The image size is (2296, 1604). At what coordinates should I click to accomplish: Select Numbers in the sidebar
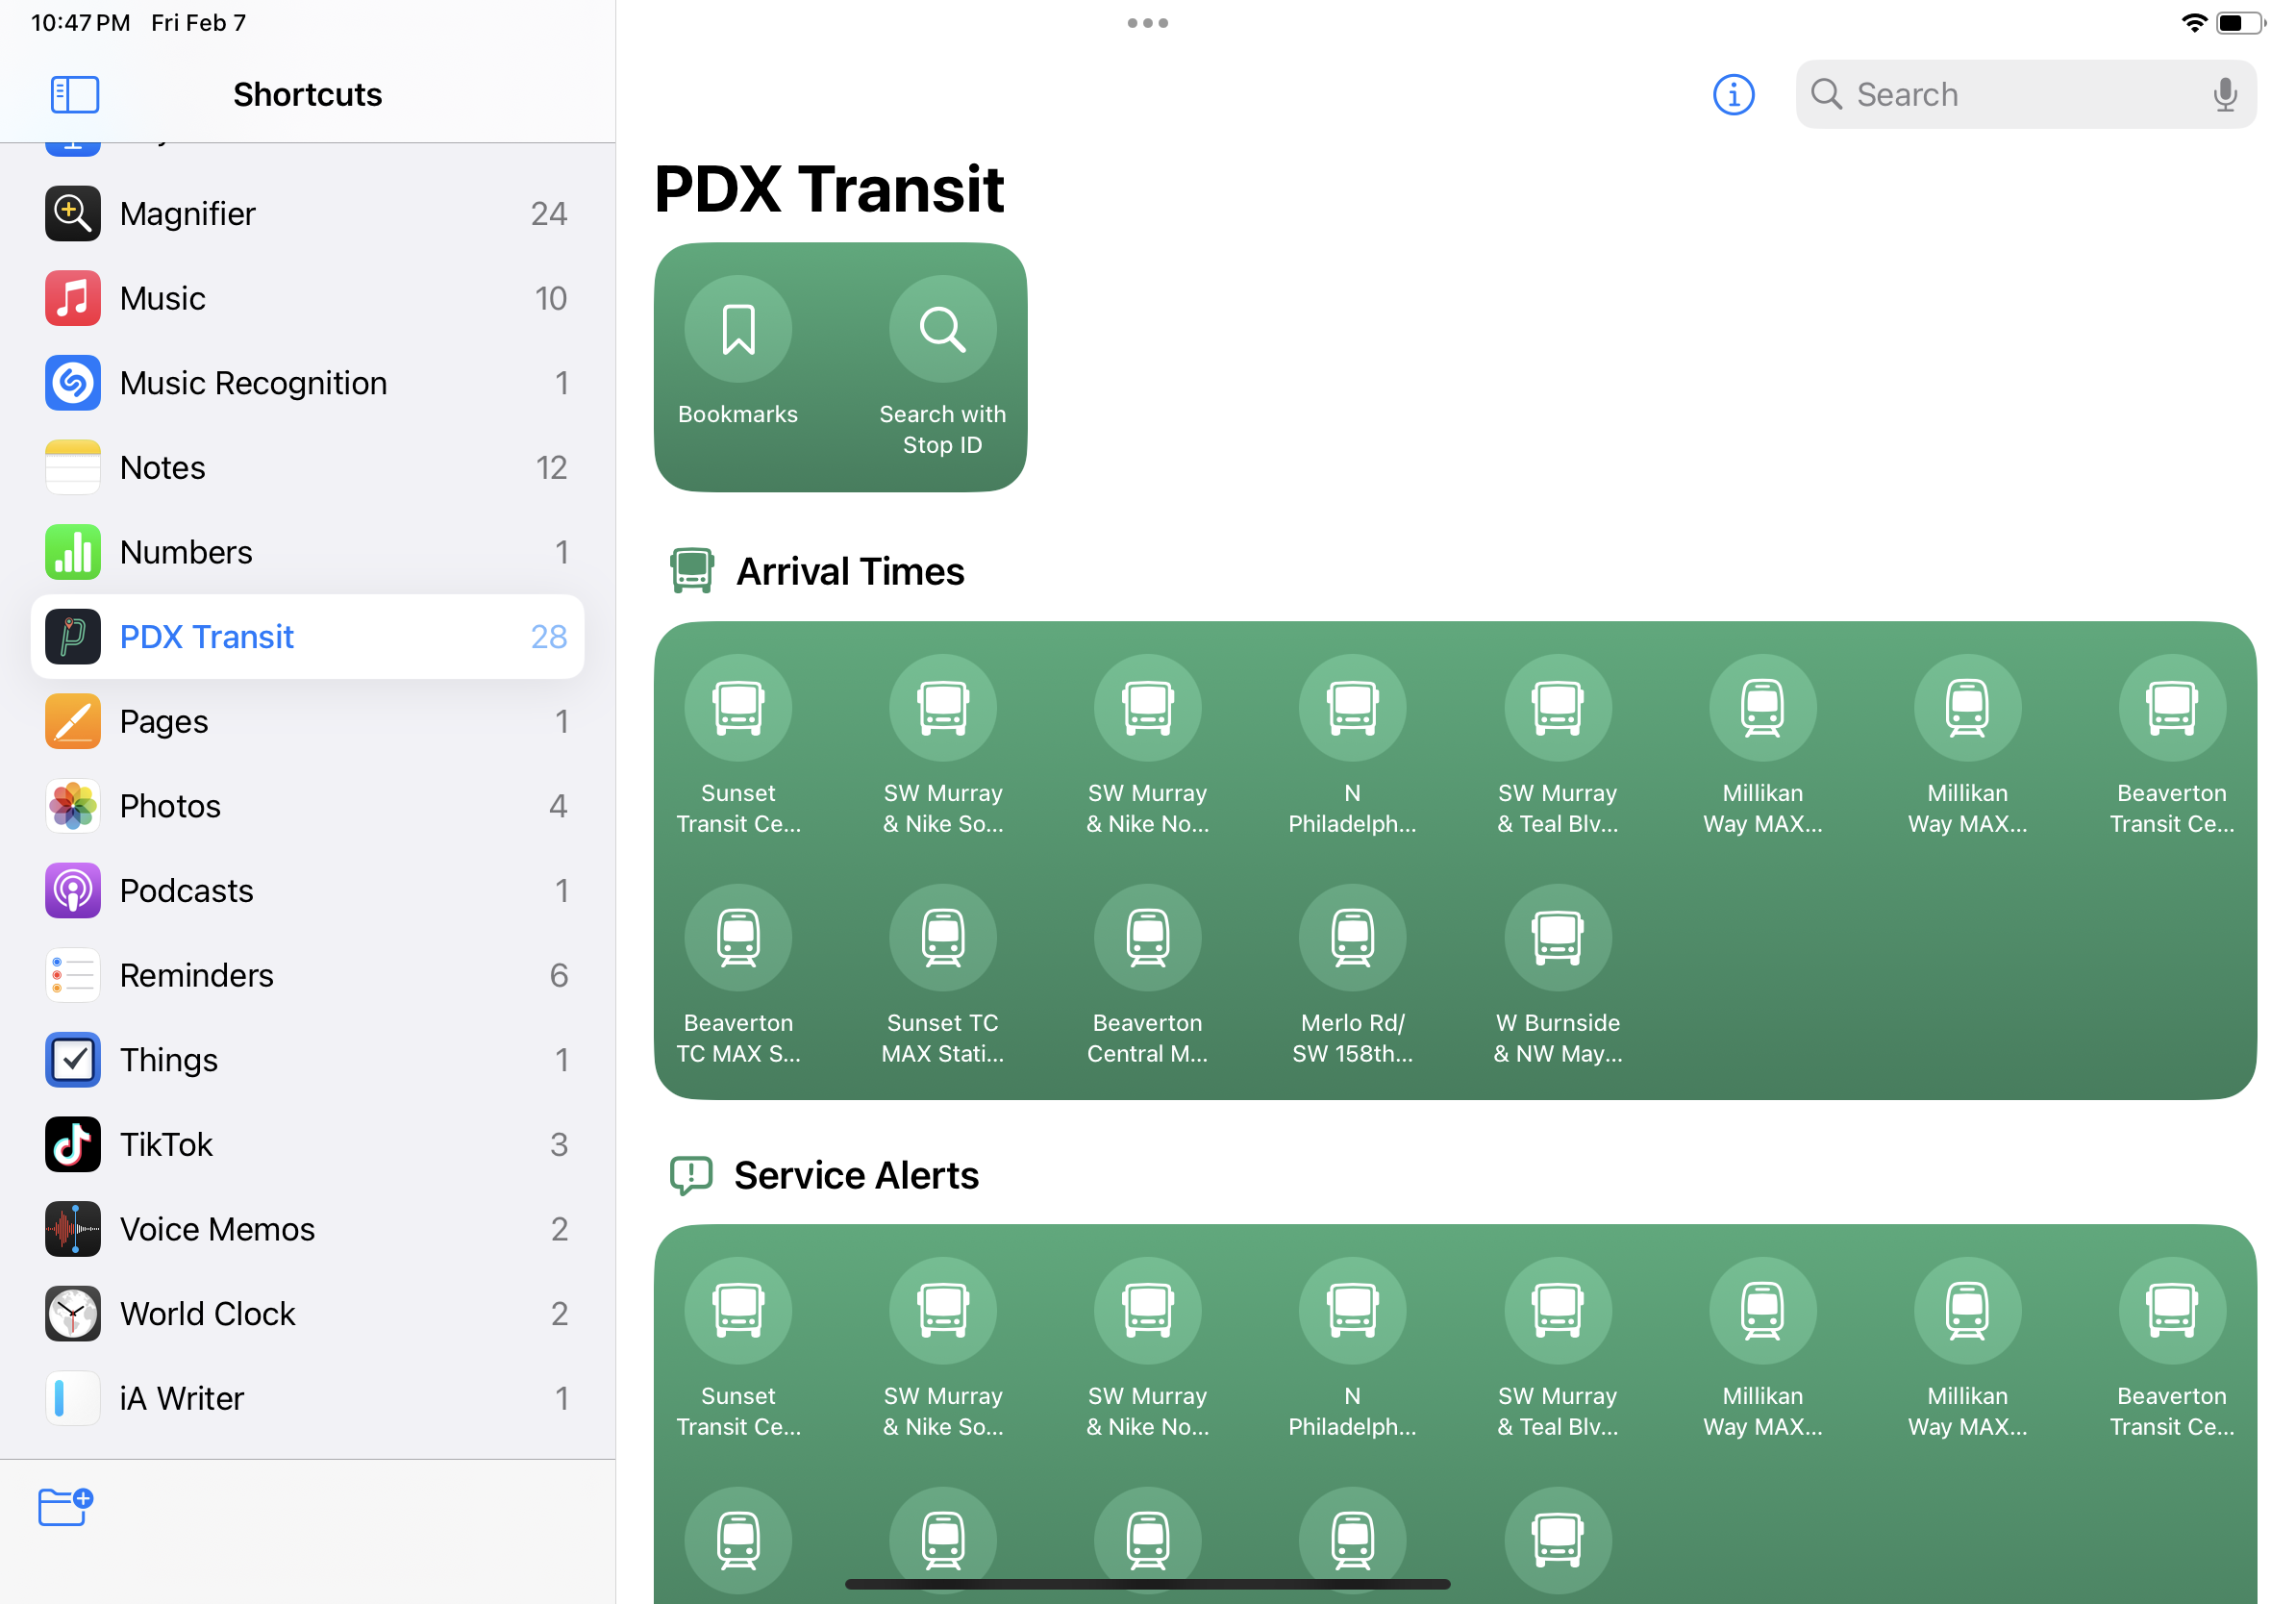(307, 552)
